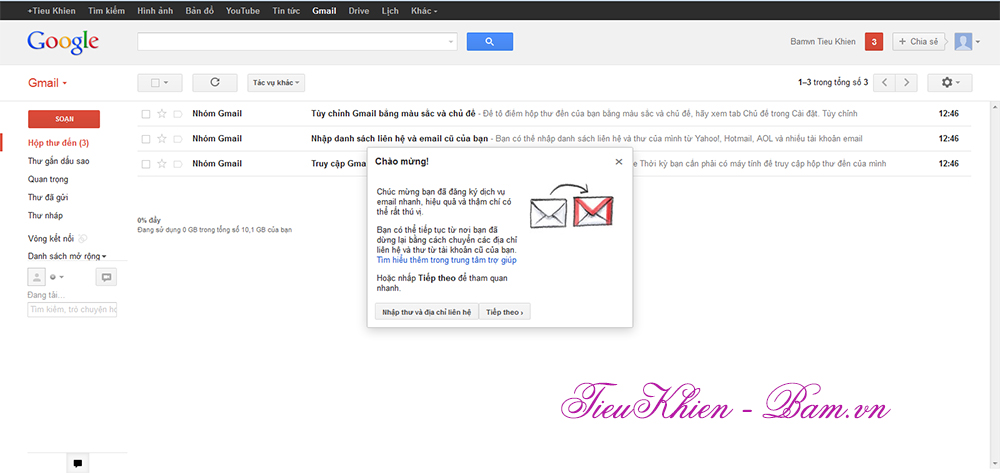Mark importance on Truy cập Gmail message
This screenshot has width=1000, height=473.
click(178, 164)
